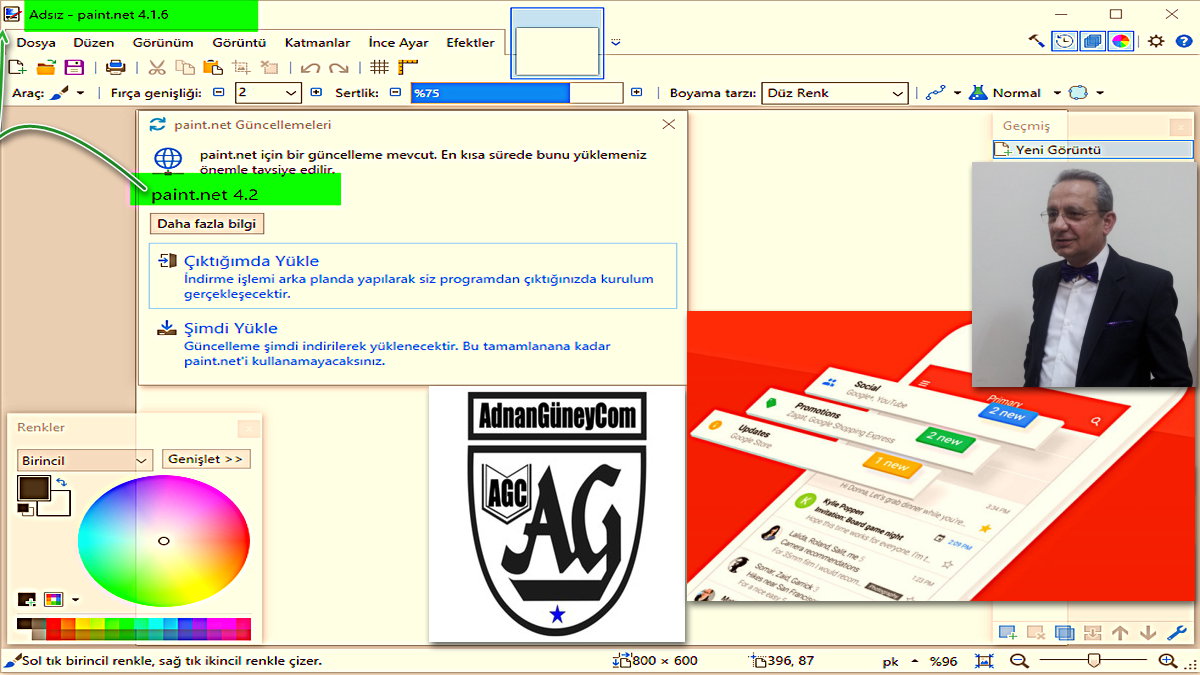Viewport: 1200px width, 675px height.
Task: Click the Copy icon in toolbar
Action: [185, 67]
